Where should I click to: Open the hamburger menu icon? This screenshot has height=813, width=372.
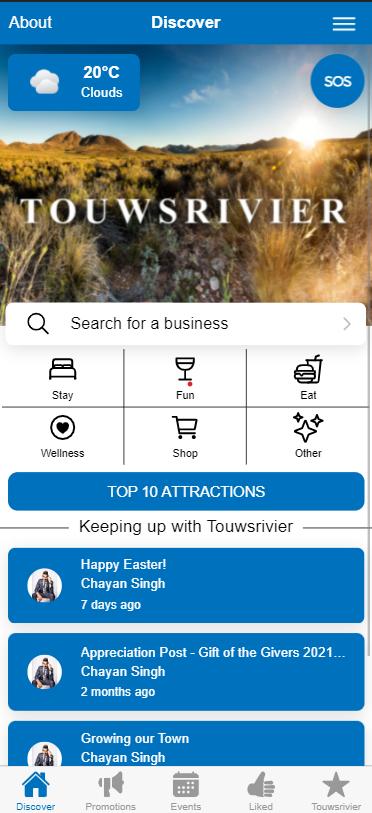(x=344, y=23)
